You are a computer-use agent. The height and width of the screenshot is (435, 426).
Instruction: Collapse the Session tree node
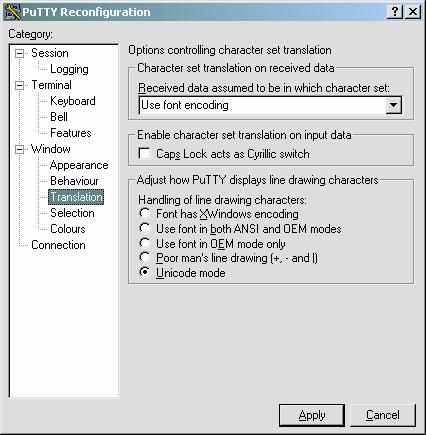20,53
